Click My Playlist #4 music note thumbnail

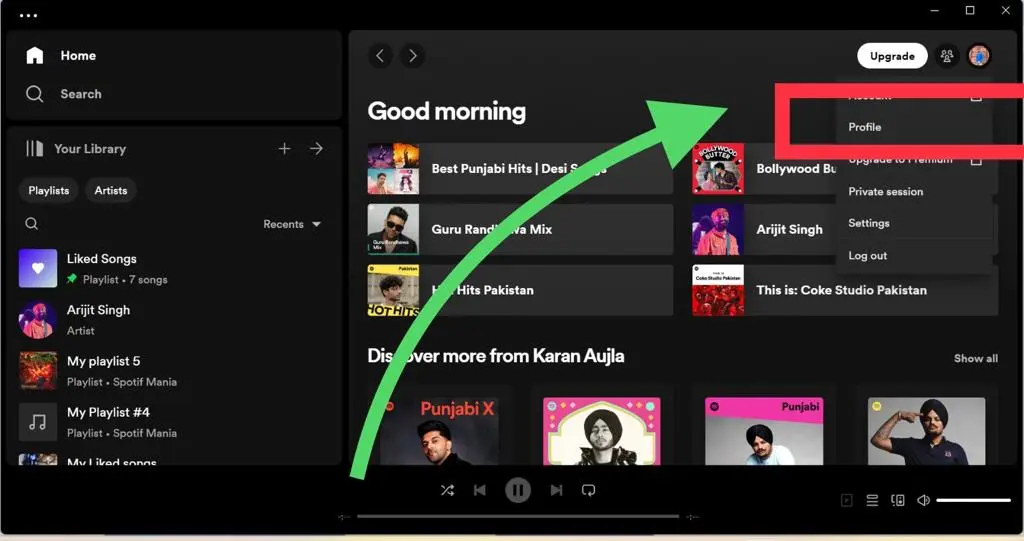[38, 422]
